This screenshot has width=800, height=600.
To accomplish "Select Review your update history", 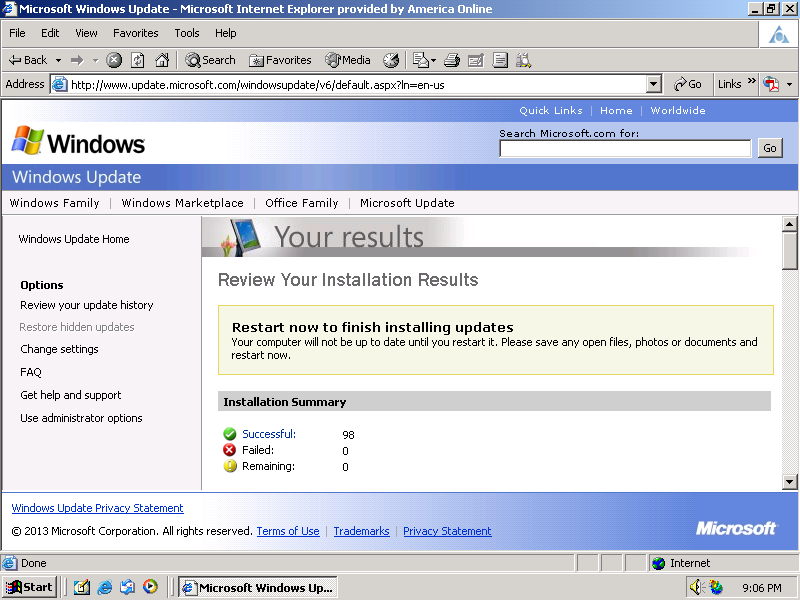I will click(x=87, y=305).
